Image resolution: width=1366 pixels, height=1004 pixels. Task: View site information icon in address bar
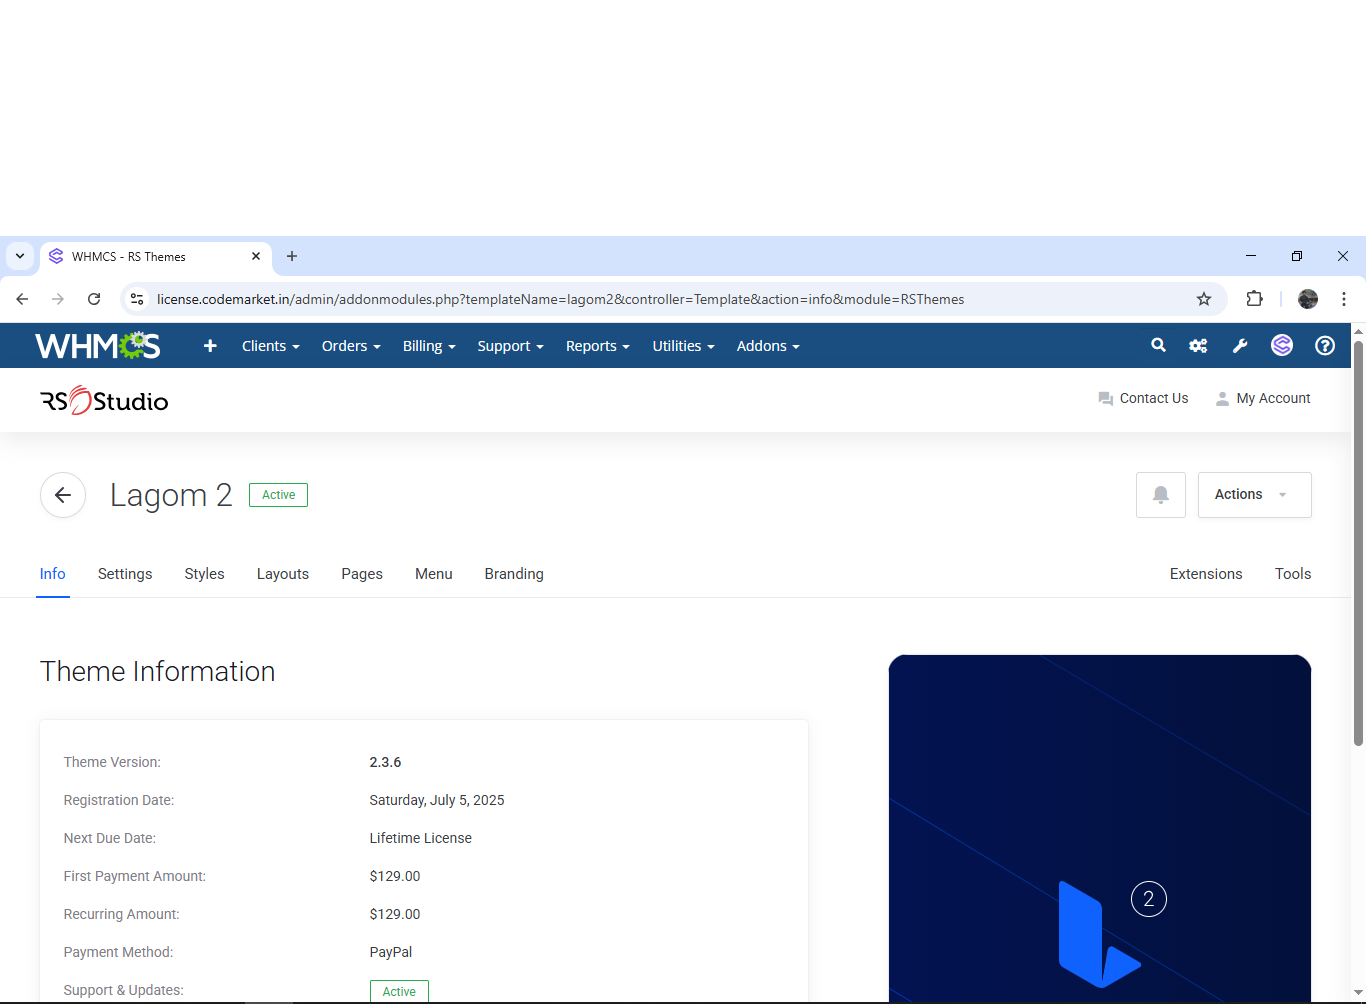pos(137,299)
